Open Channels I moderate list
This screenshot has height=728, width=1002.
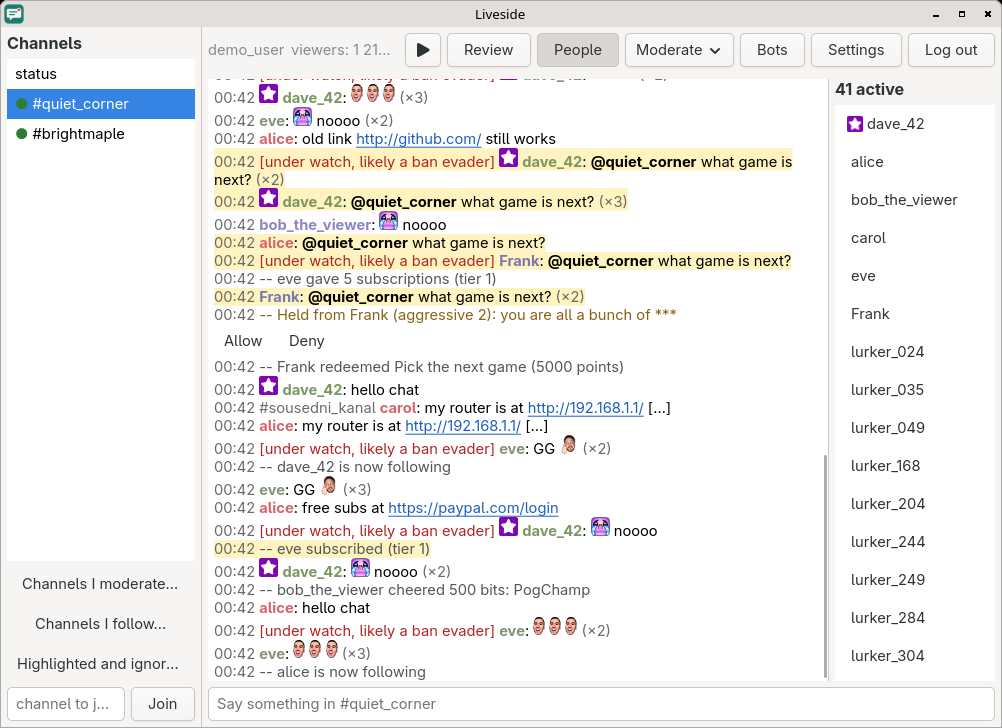100,584
